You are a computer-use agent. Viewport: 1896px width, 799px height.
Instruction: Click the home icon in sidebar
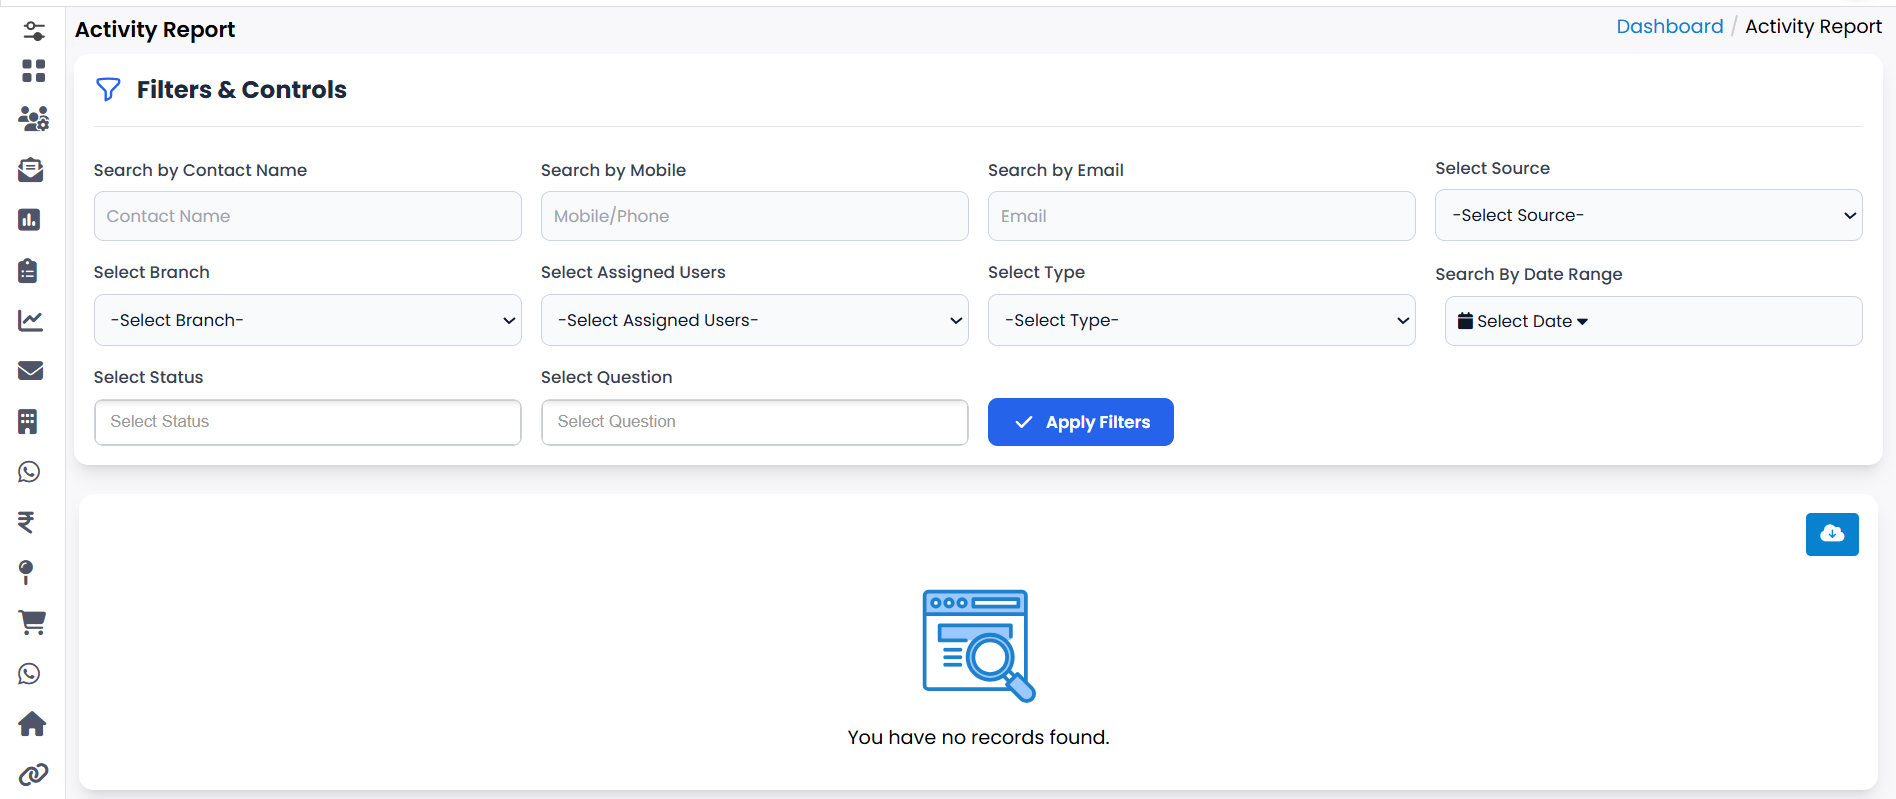(32, 724)
